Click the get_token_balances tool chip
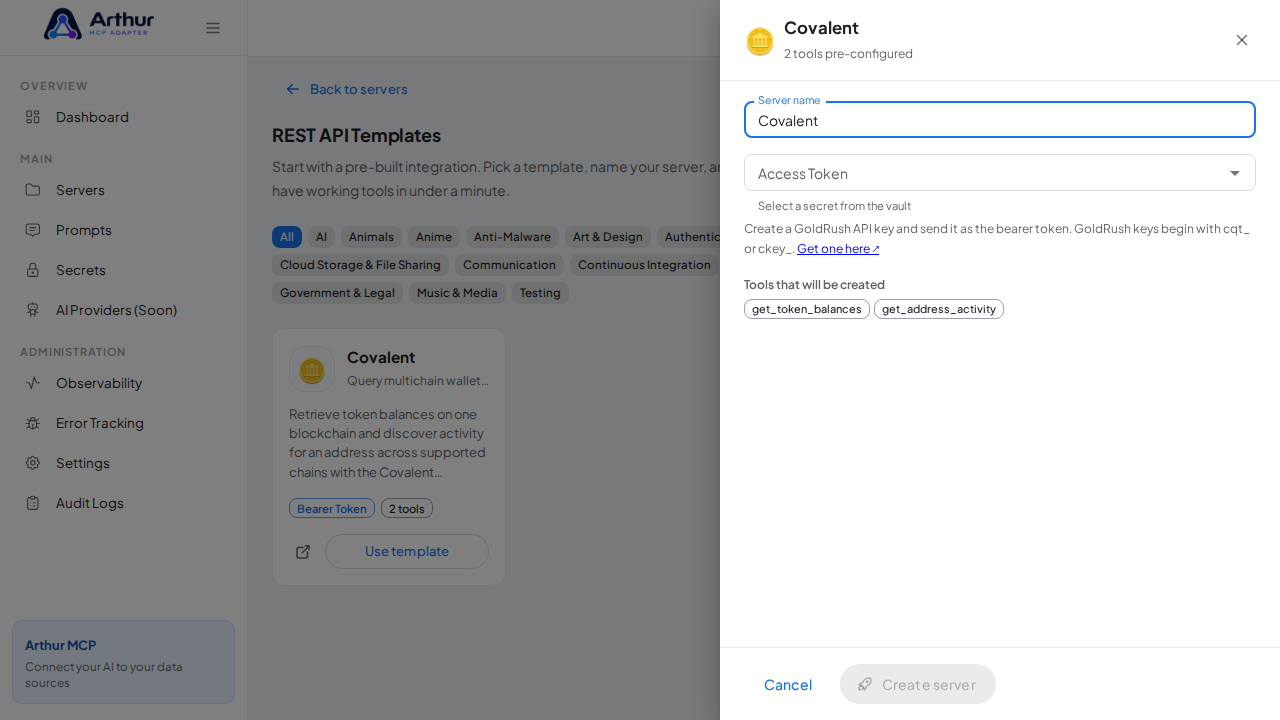Screen dimensions: 1280x720 coord(807,309)
